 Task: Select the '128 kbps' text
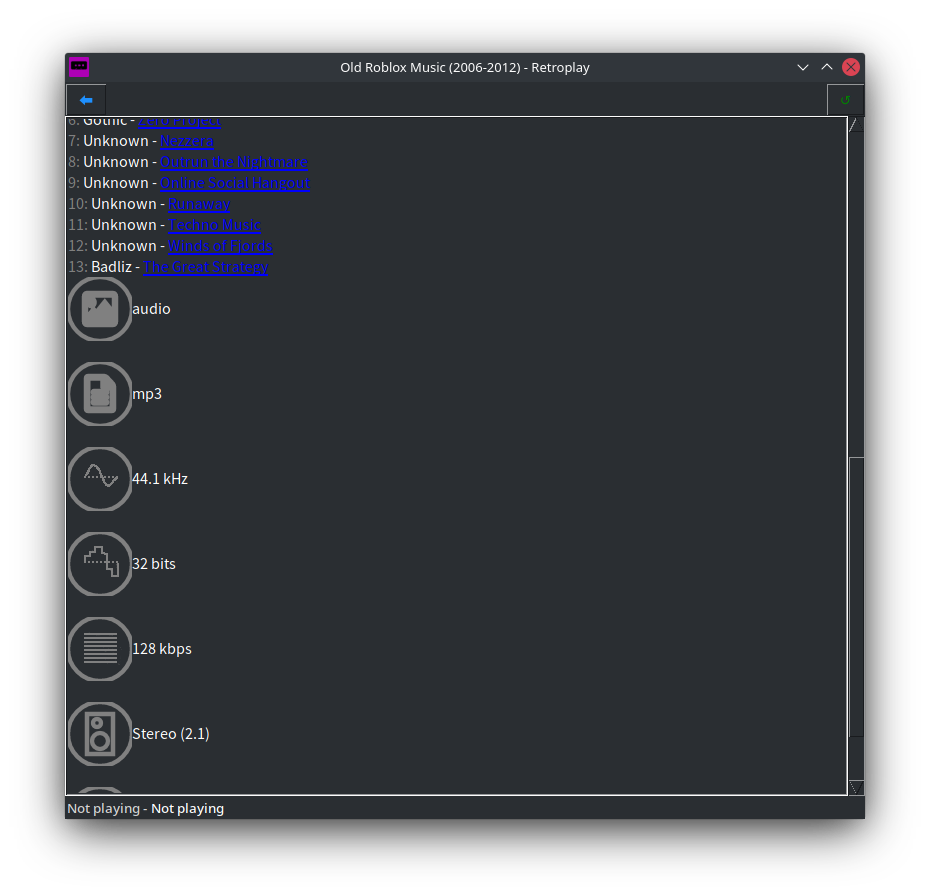click(x=162, y=649)
